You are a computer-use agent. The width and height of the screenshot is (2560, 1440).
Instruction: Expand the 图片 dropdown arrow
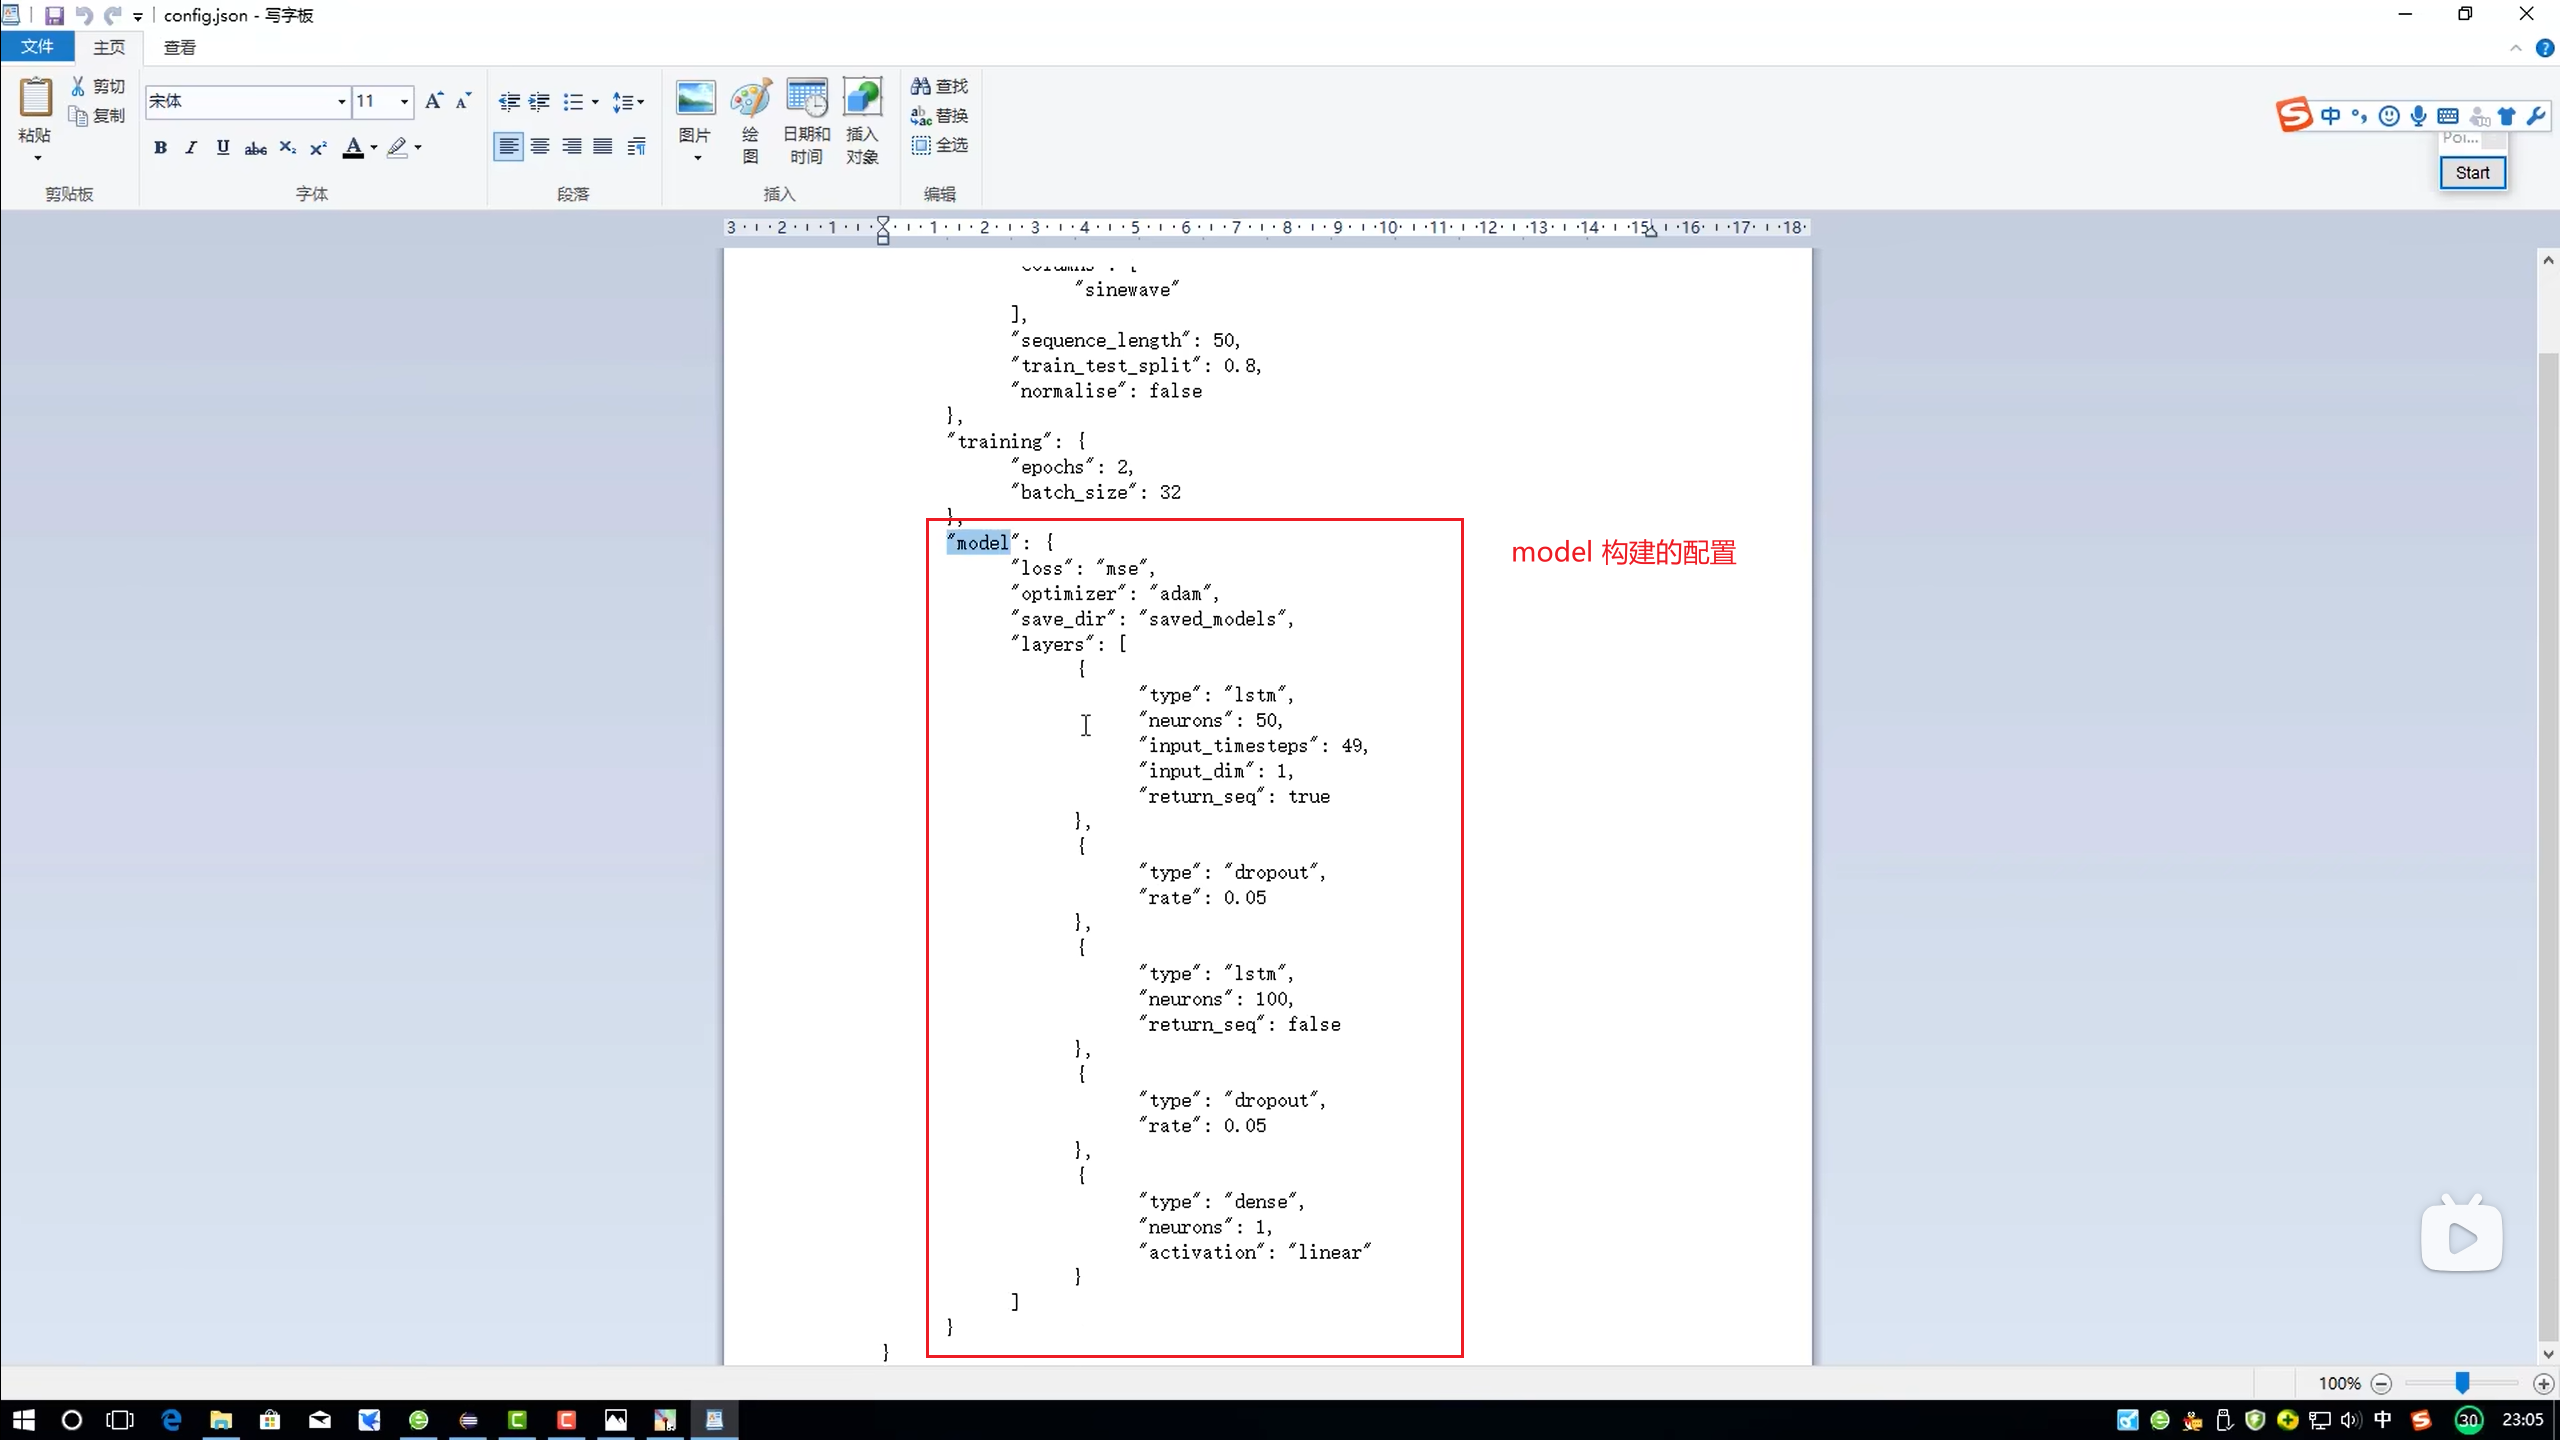coord(697,158)
